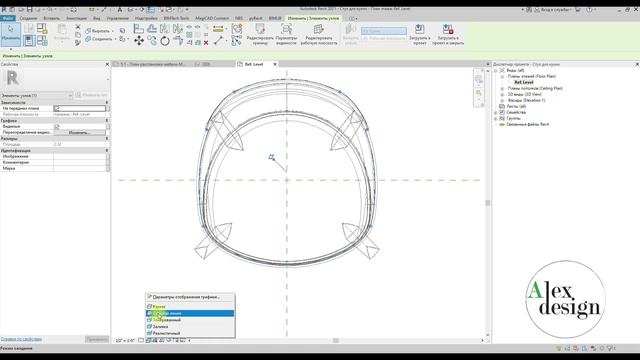
Task: Click the visual style icon in view control bar
Action: click(x=149, y=340)
